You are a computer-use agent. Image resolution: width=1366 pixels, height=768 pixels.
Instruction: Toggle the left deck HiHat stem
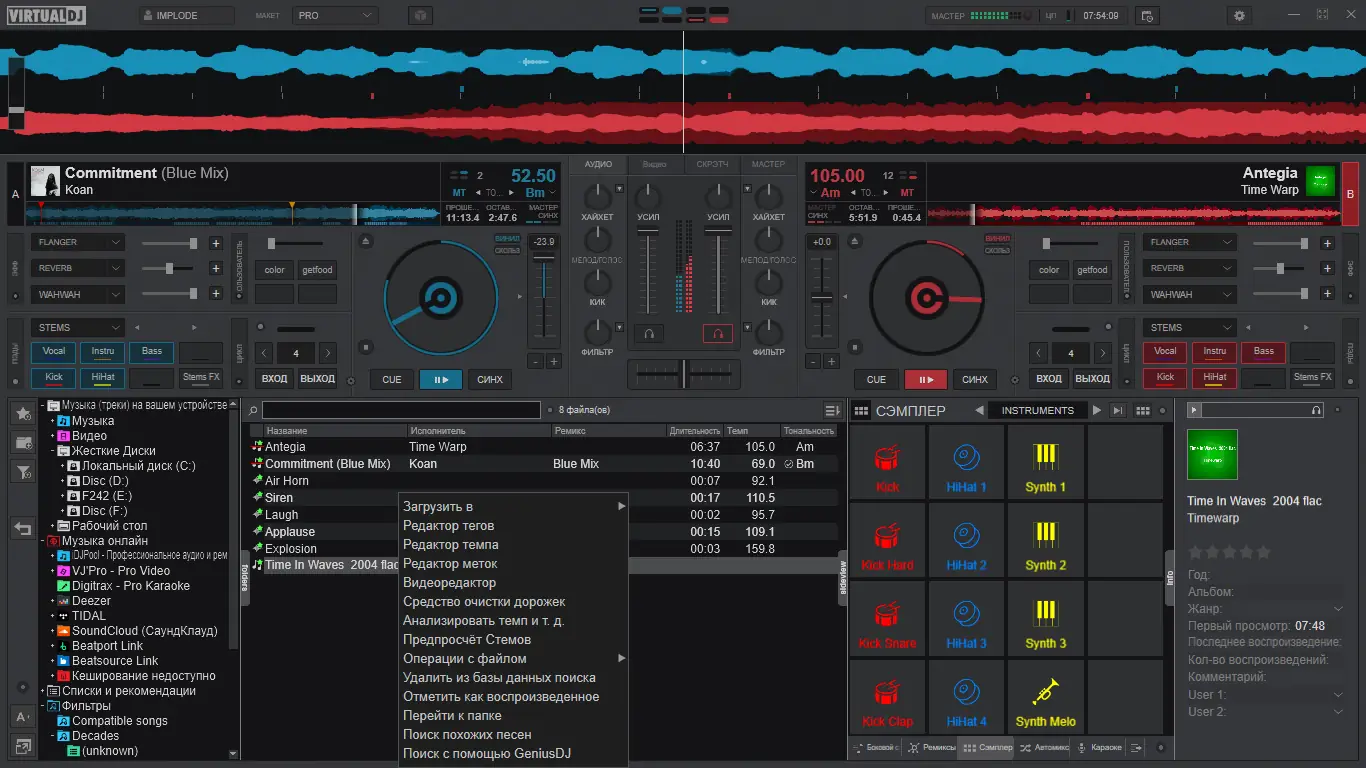pyautogui.click(x=102, y=378)
